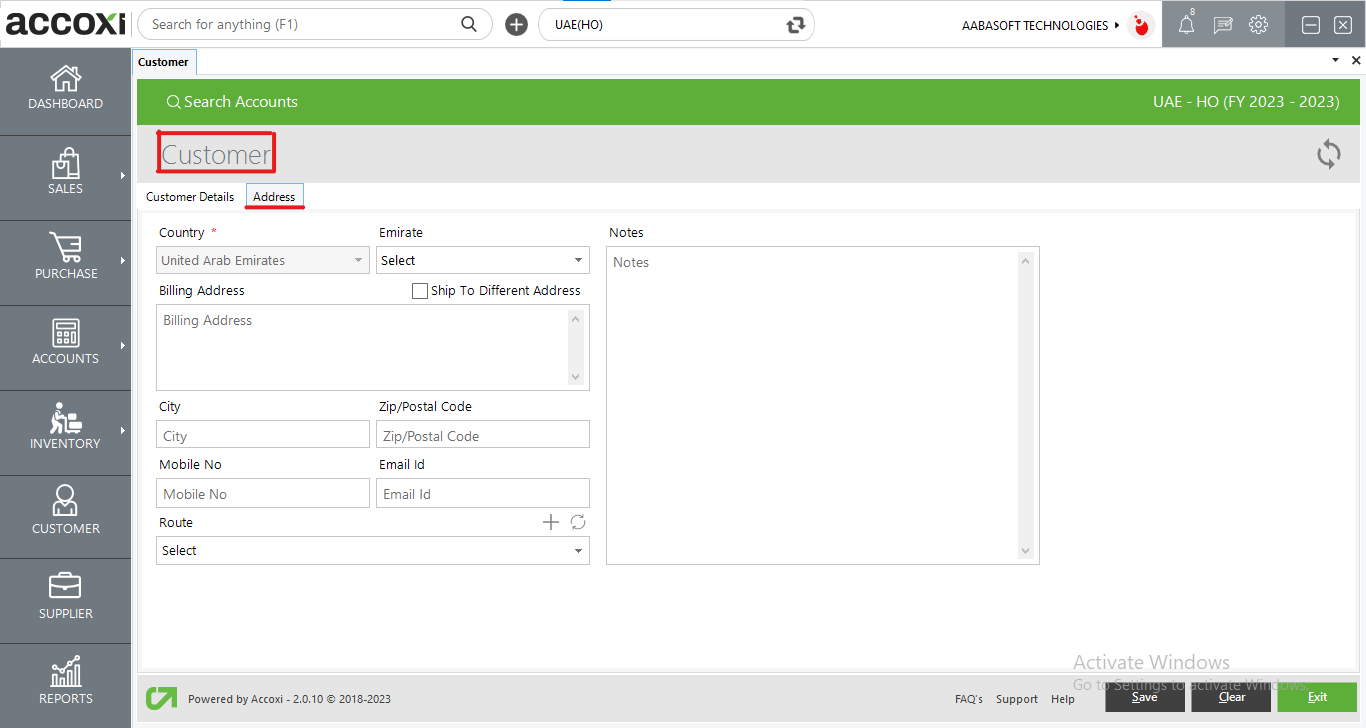Open the Dashboard from sidebar

65,88
